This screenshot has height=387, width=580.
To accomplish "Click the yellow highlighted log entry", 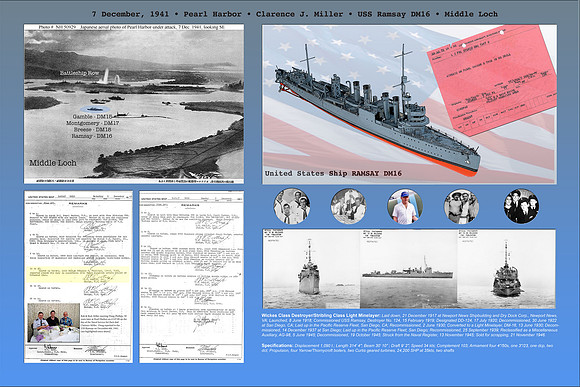I will pos(78,275).
